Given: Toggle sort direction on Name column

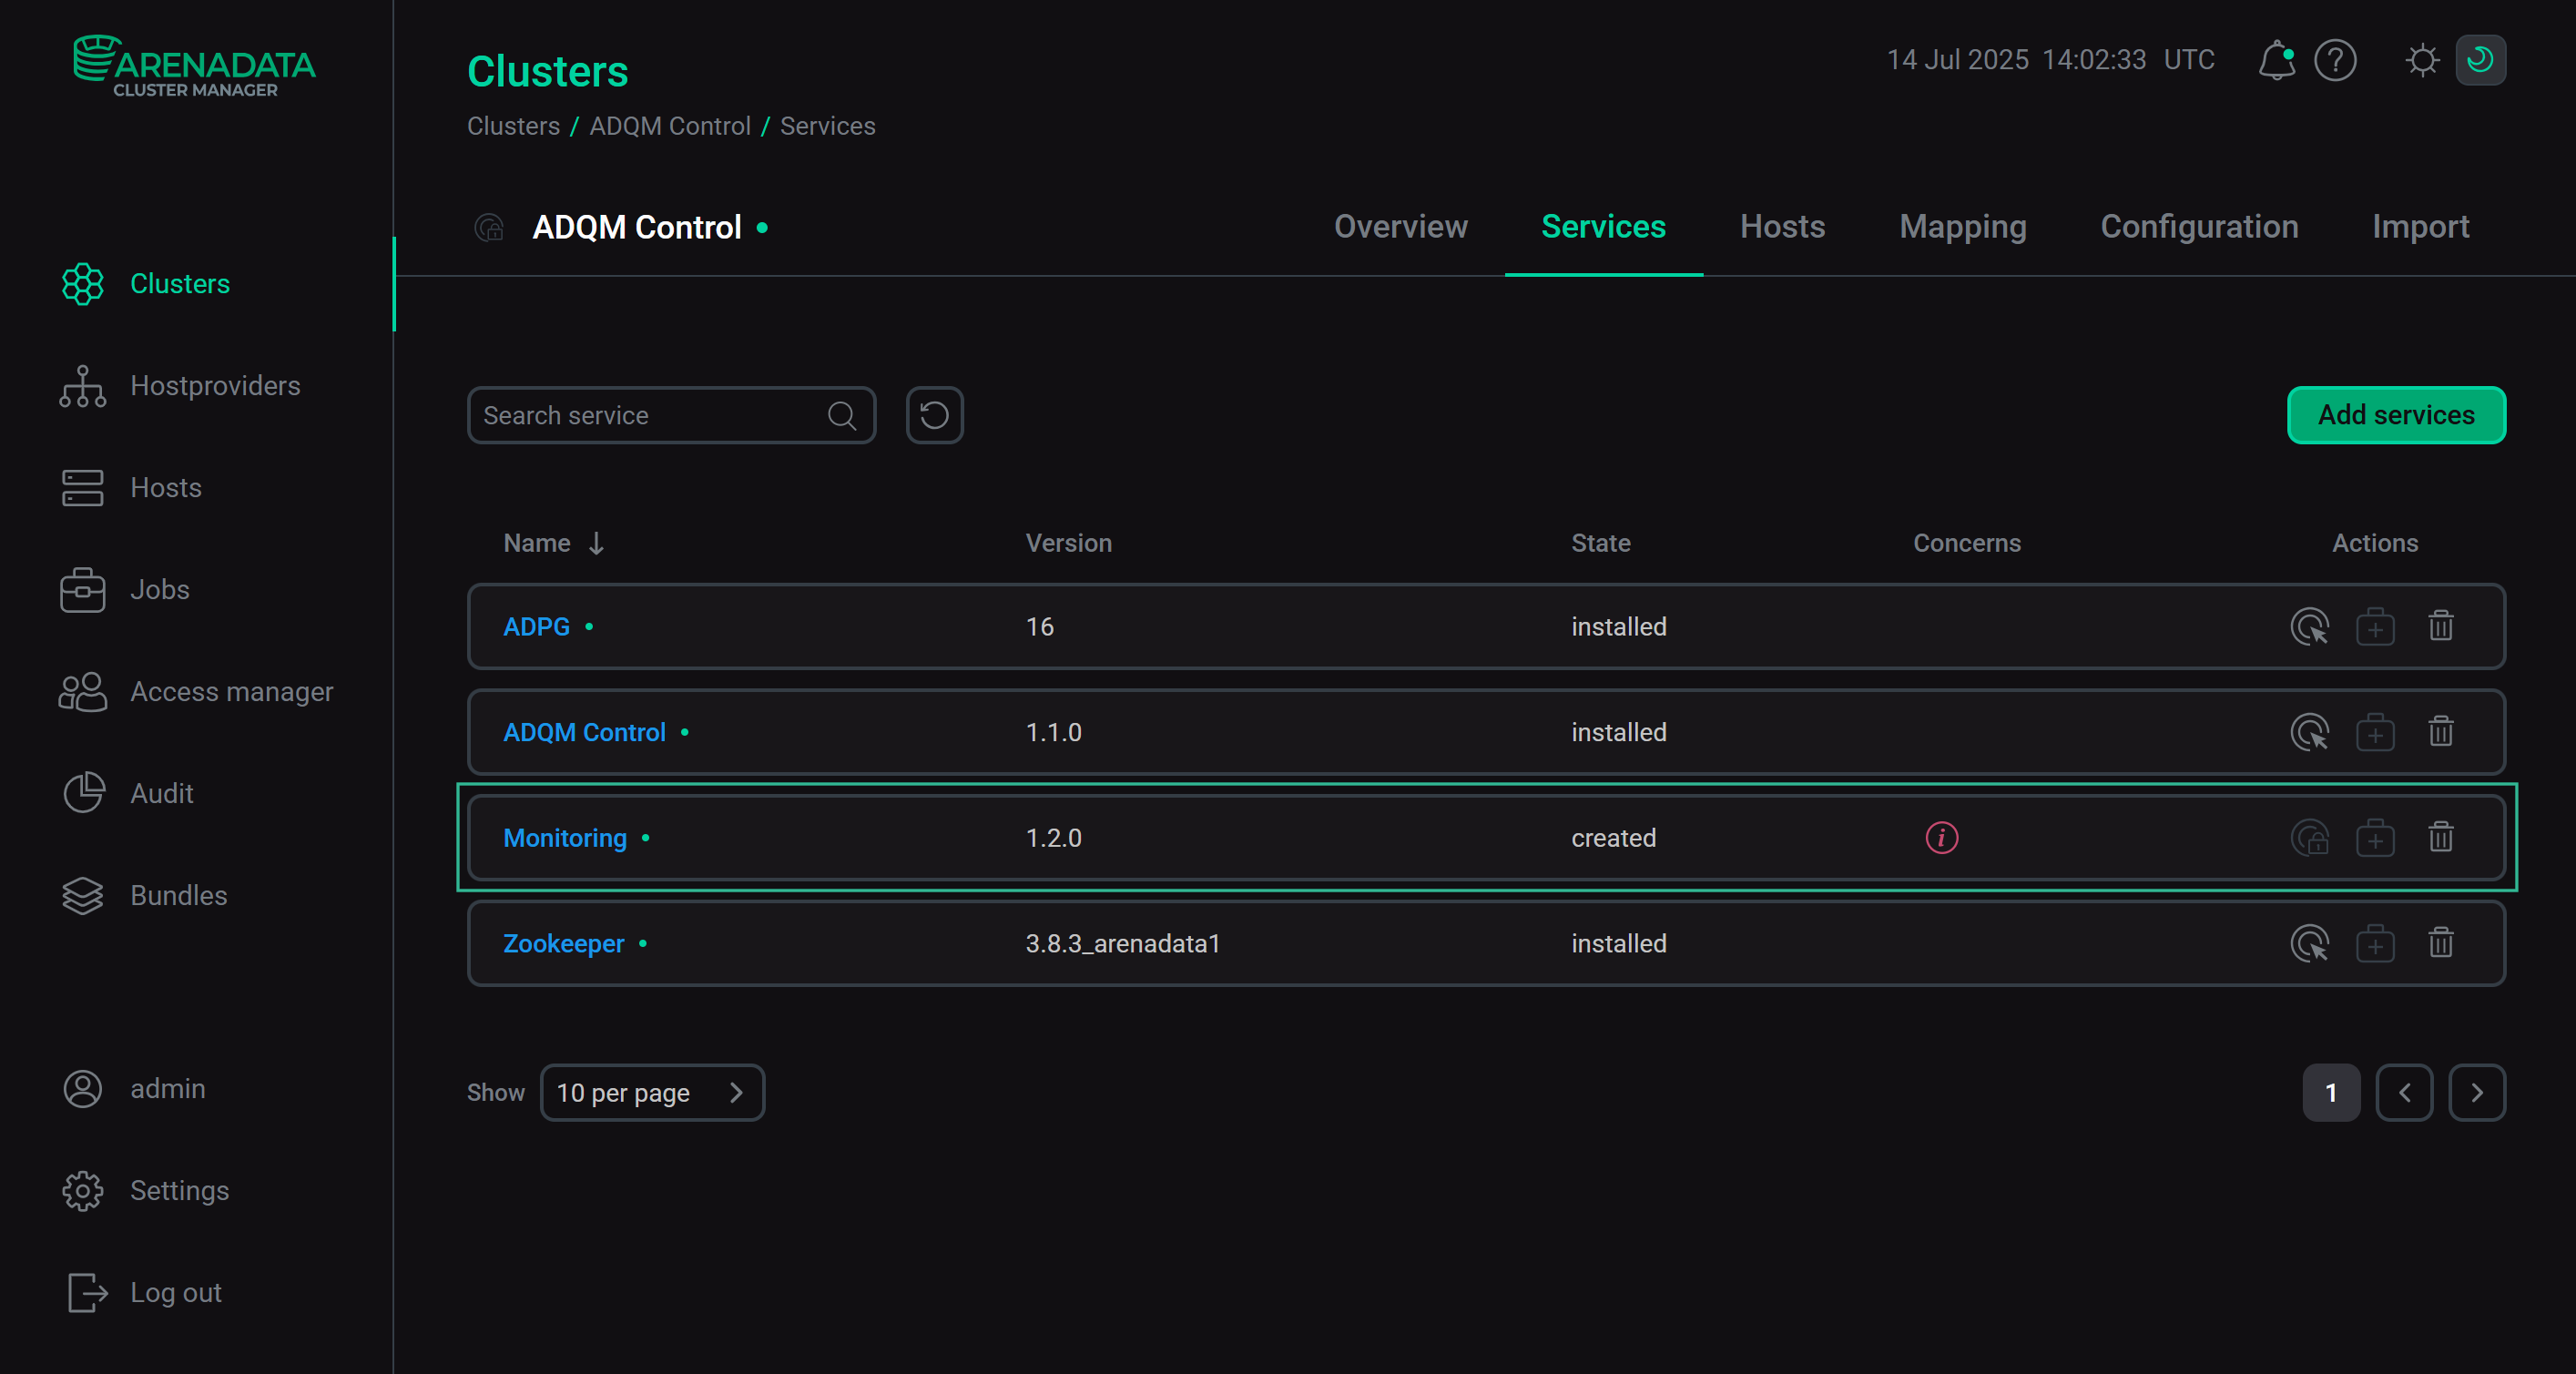Looking at the screenshot, I should click(x=596, y=543).
